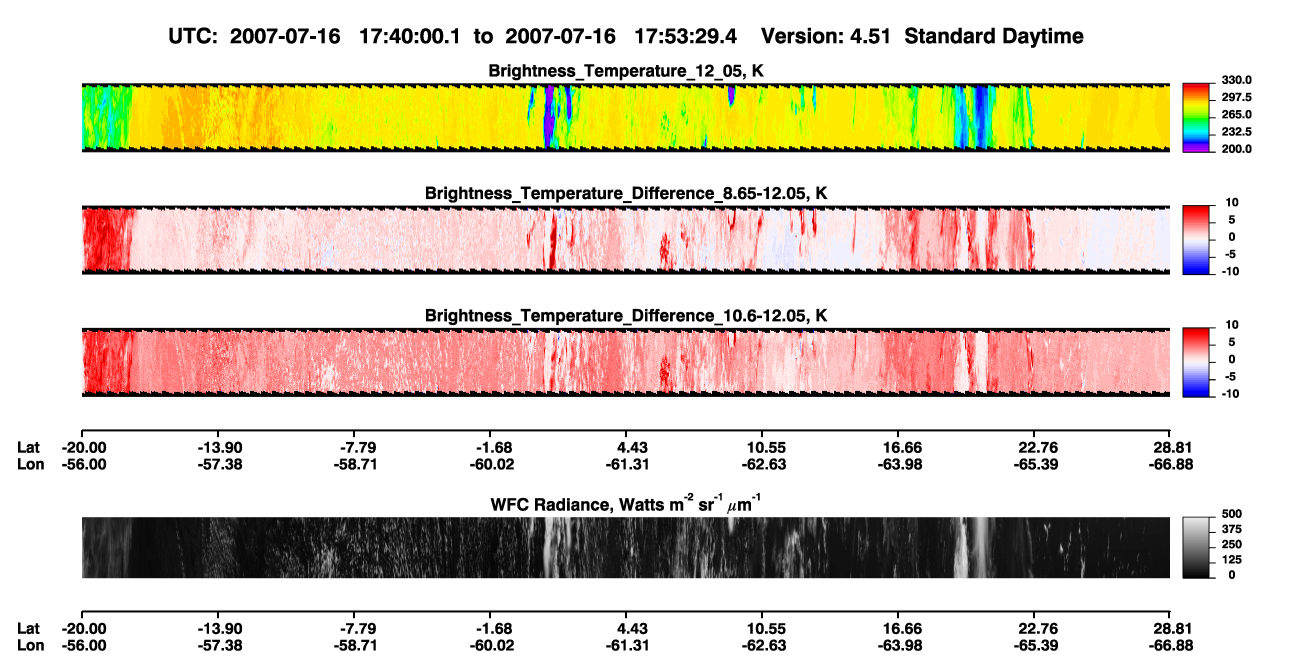
Task: Select the Brightness_Temperature_Difference_10.6-12.05 title
Action: [626, 315]
